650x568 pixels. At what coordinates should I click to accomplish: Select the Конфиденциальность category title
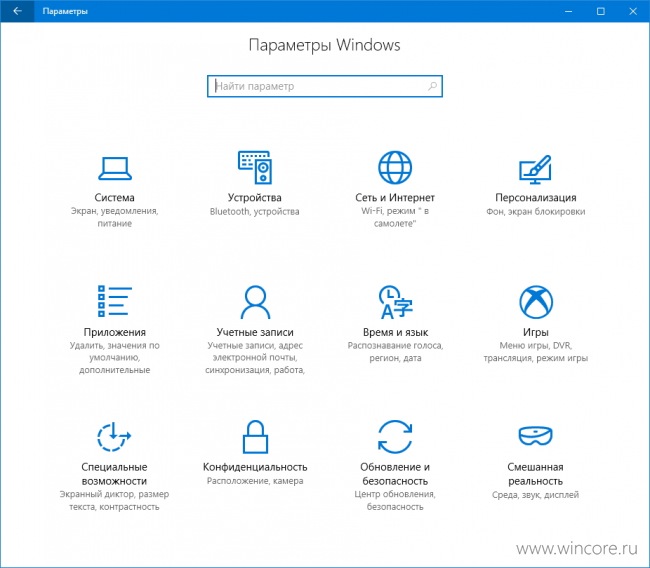pyautogui.click(x=255, y=467)
